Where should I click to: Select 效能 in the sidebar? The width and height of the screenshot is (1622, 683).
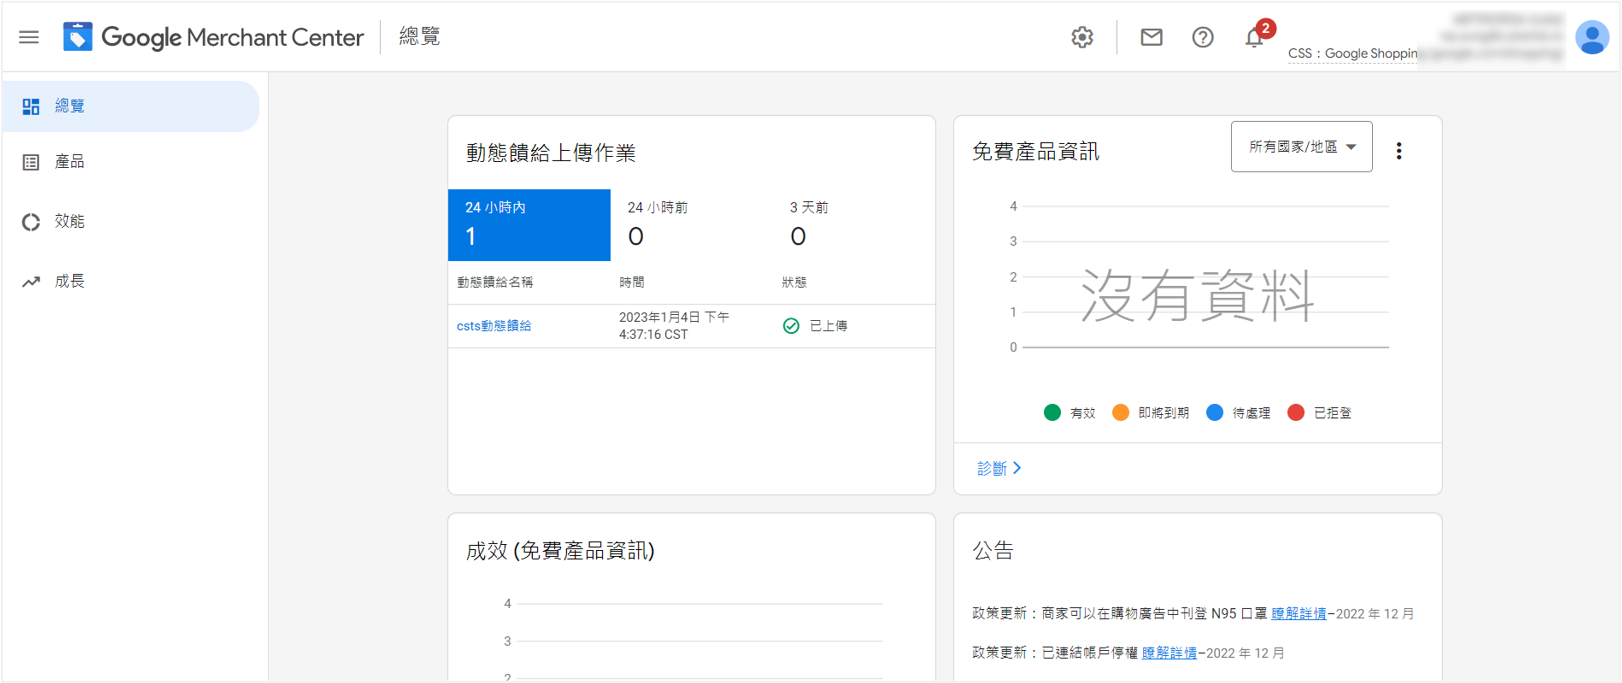coord(131,222)
